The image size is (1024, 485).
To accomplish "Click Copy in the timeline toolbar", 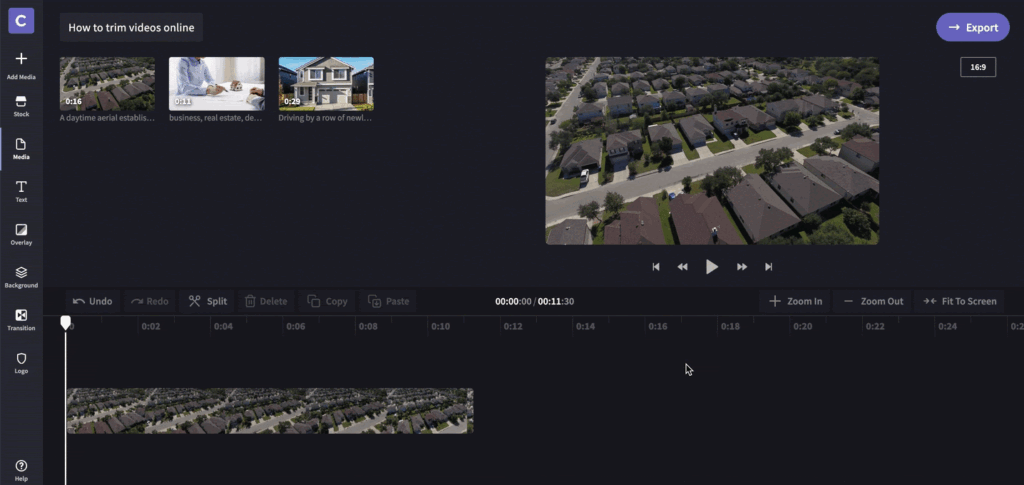I will point(328,301).
